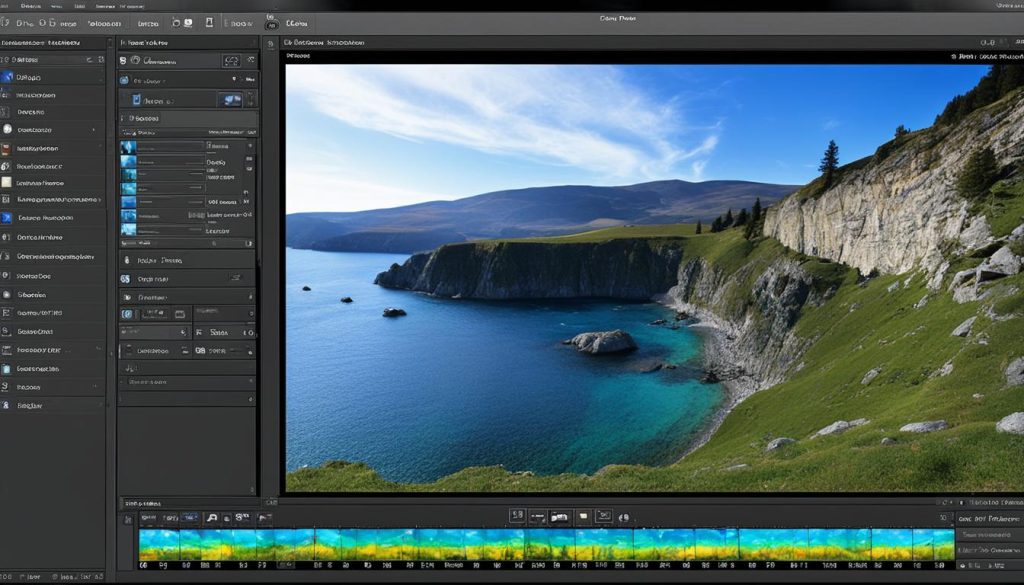Image resolution: width=1024 pixels, height=585 pixels.
Task: Expand the arrow on the white-circle sidebar row
Action: click(93, 130)
